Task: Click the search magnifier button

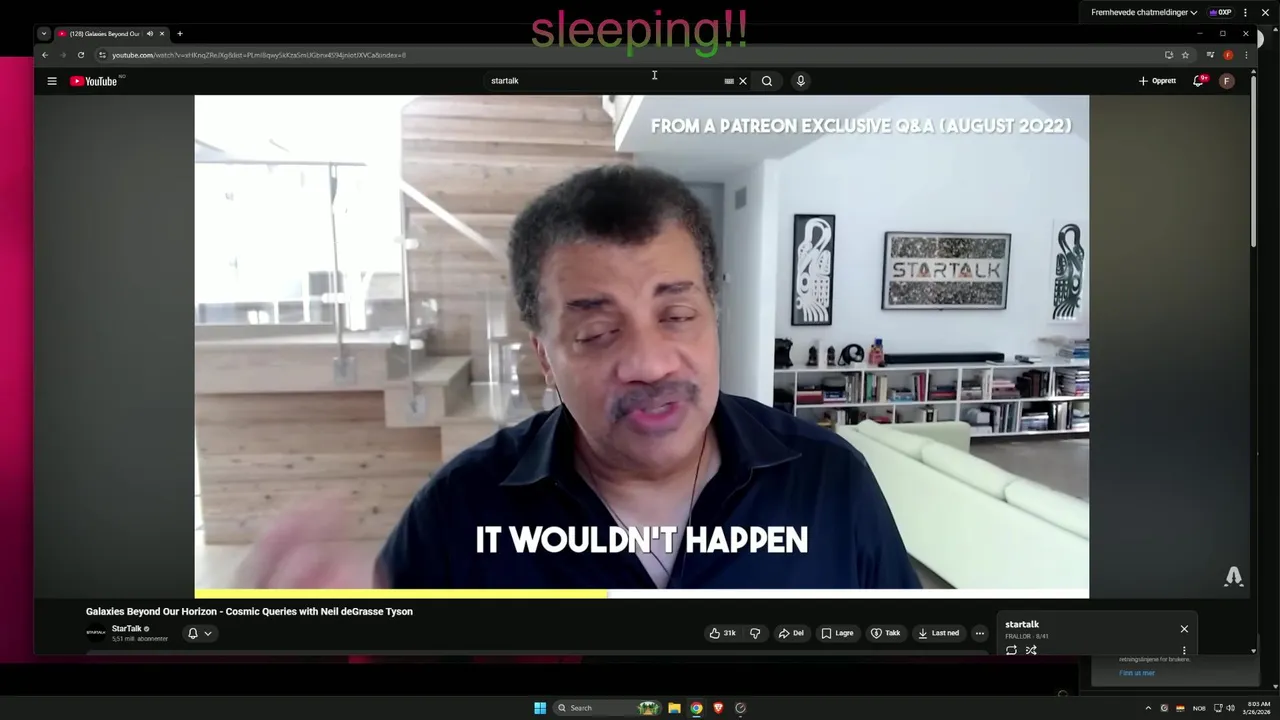Action: click(767, 81)
